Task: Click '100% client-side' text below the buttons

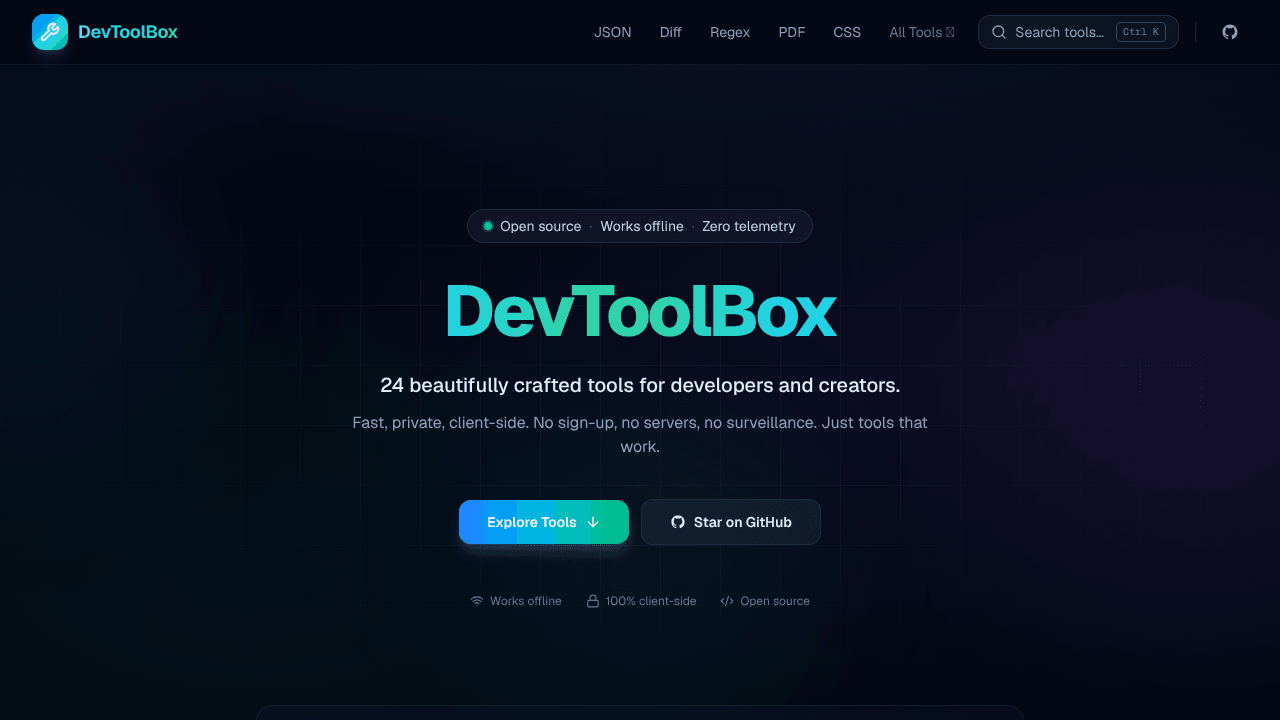Action: (651, 601)
